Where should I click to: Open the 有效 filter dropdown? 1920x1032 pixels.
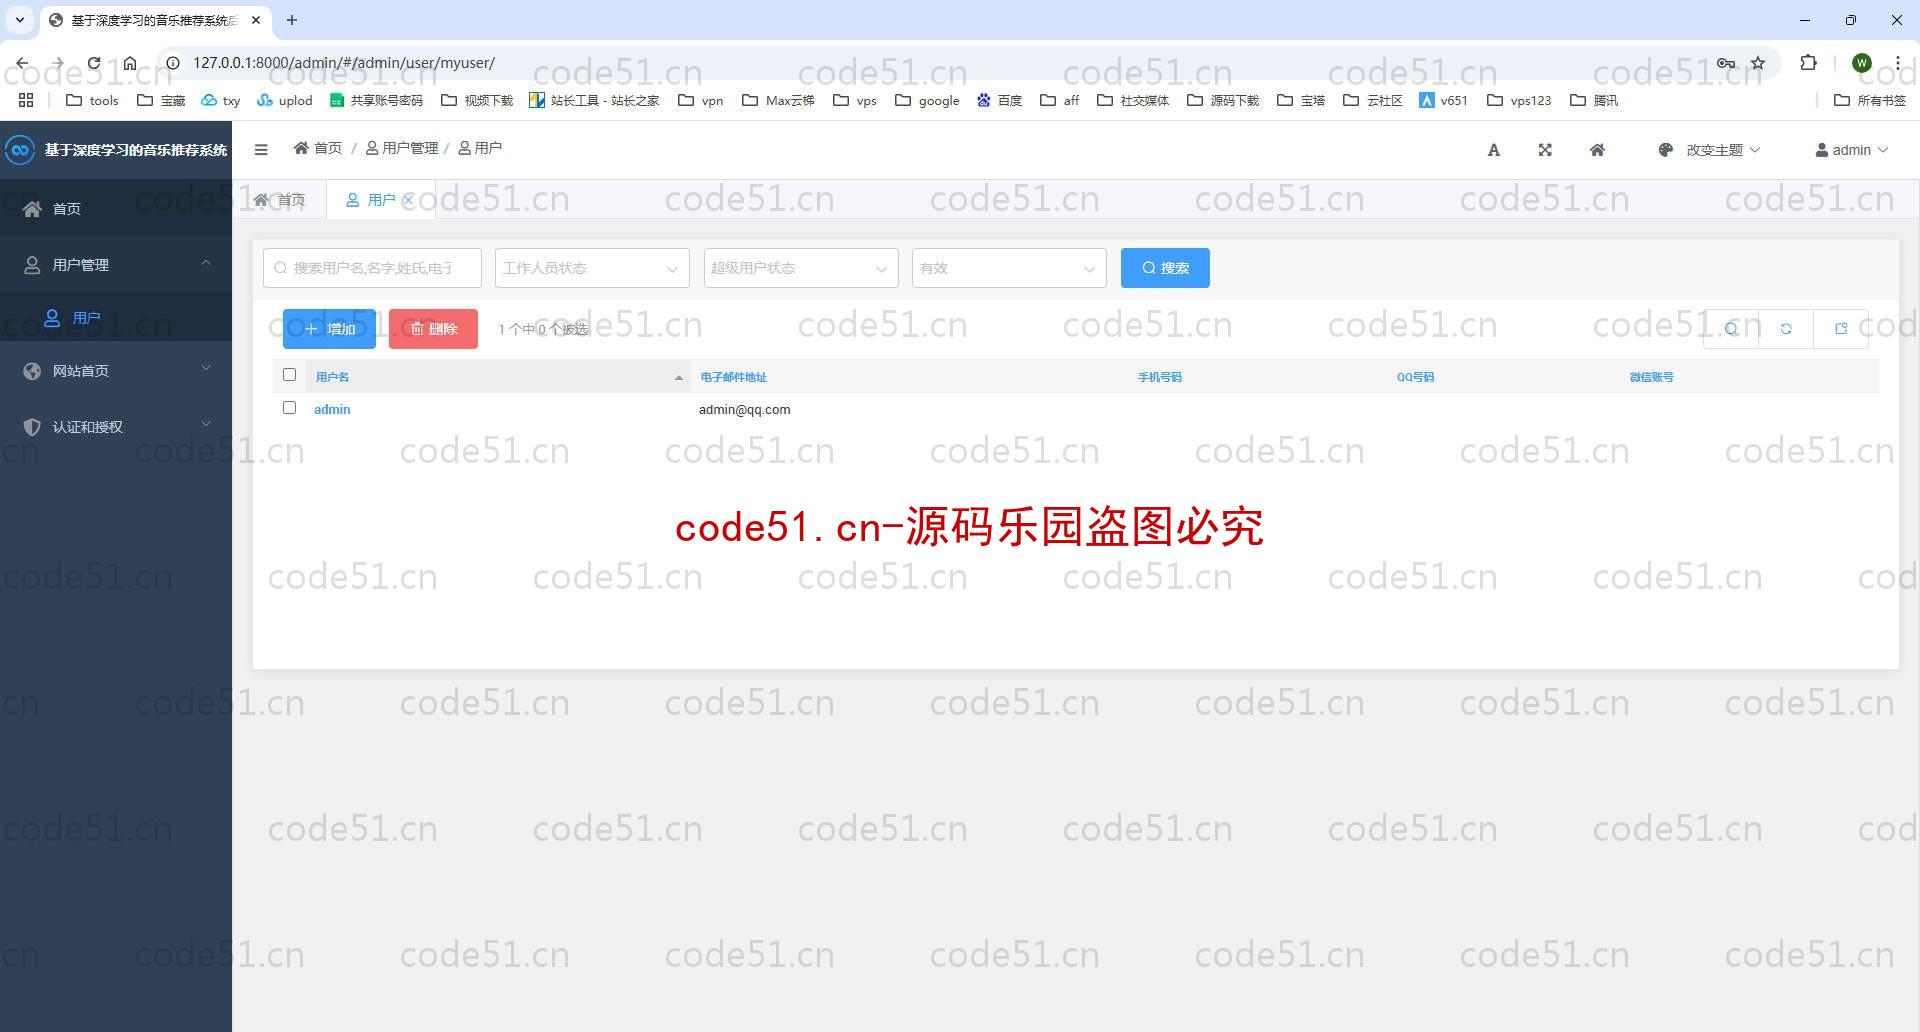(1009, 268)
